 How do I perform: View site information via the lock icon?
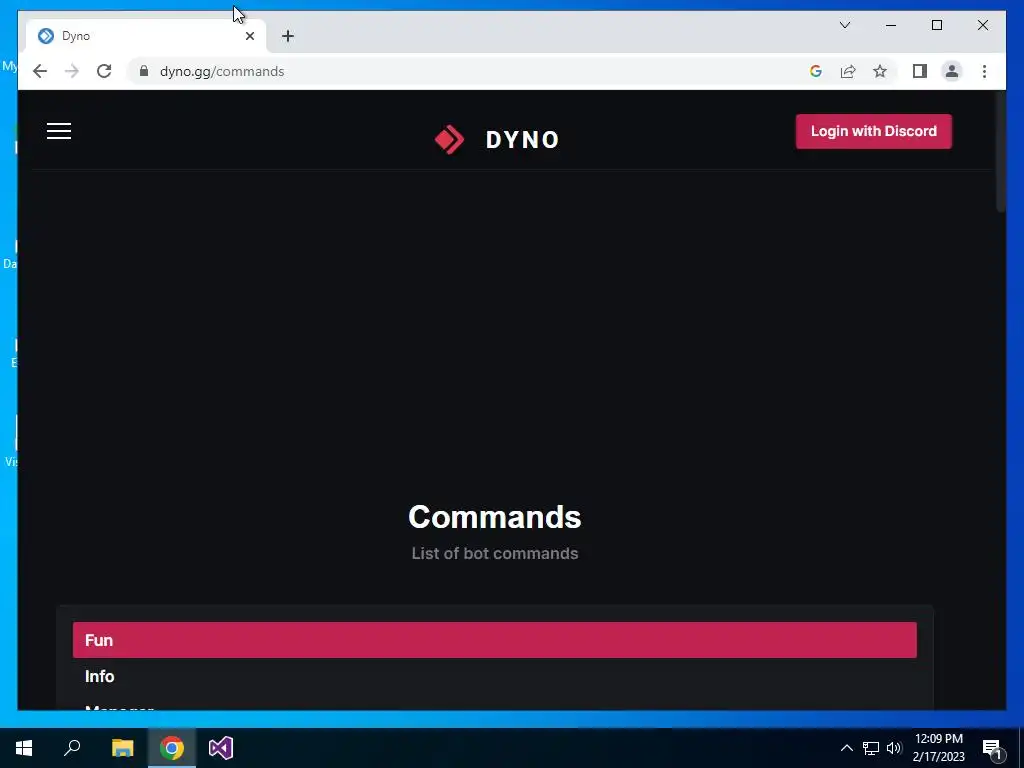coord(144,71)
